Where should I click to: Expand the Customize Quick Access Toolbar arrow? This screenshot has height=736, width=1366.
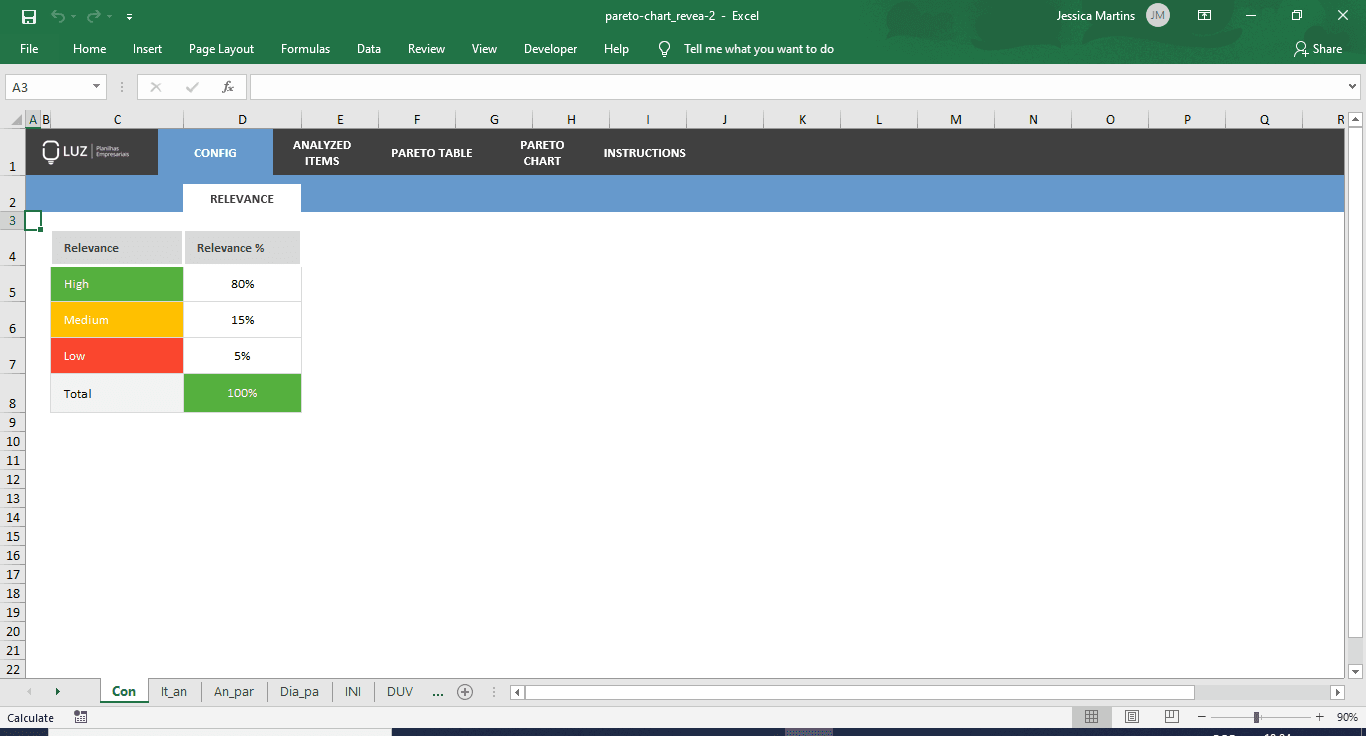[x=129, y=16]
